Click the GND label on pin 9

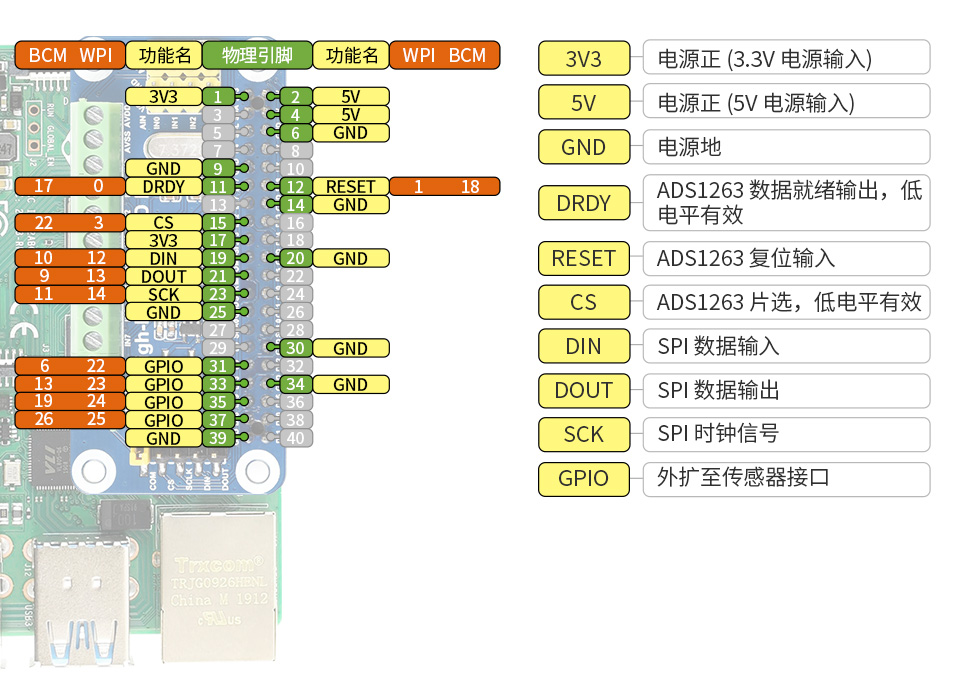[x=163, y=168]
